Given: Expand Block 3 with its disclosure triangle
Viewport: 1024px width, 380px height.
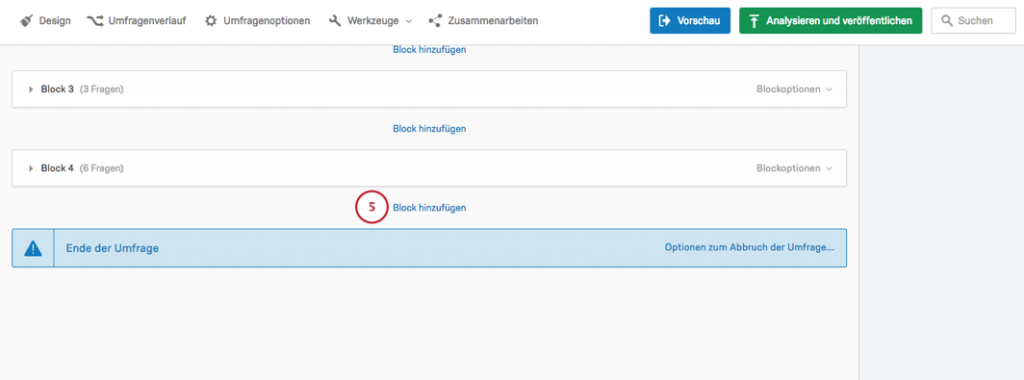Looking at the screenshot, I should pos(31,89).
